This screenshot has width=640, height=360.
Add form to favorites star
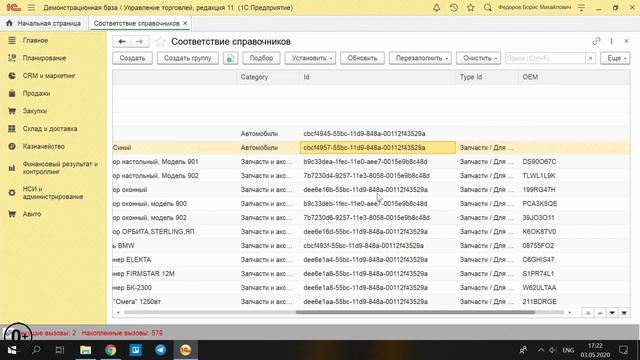tap(160, 41)
